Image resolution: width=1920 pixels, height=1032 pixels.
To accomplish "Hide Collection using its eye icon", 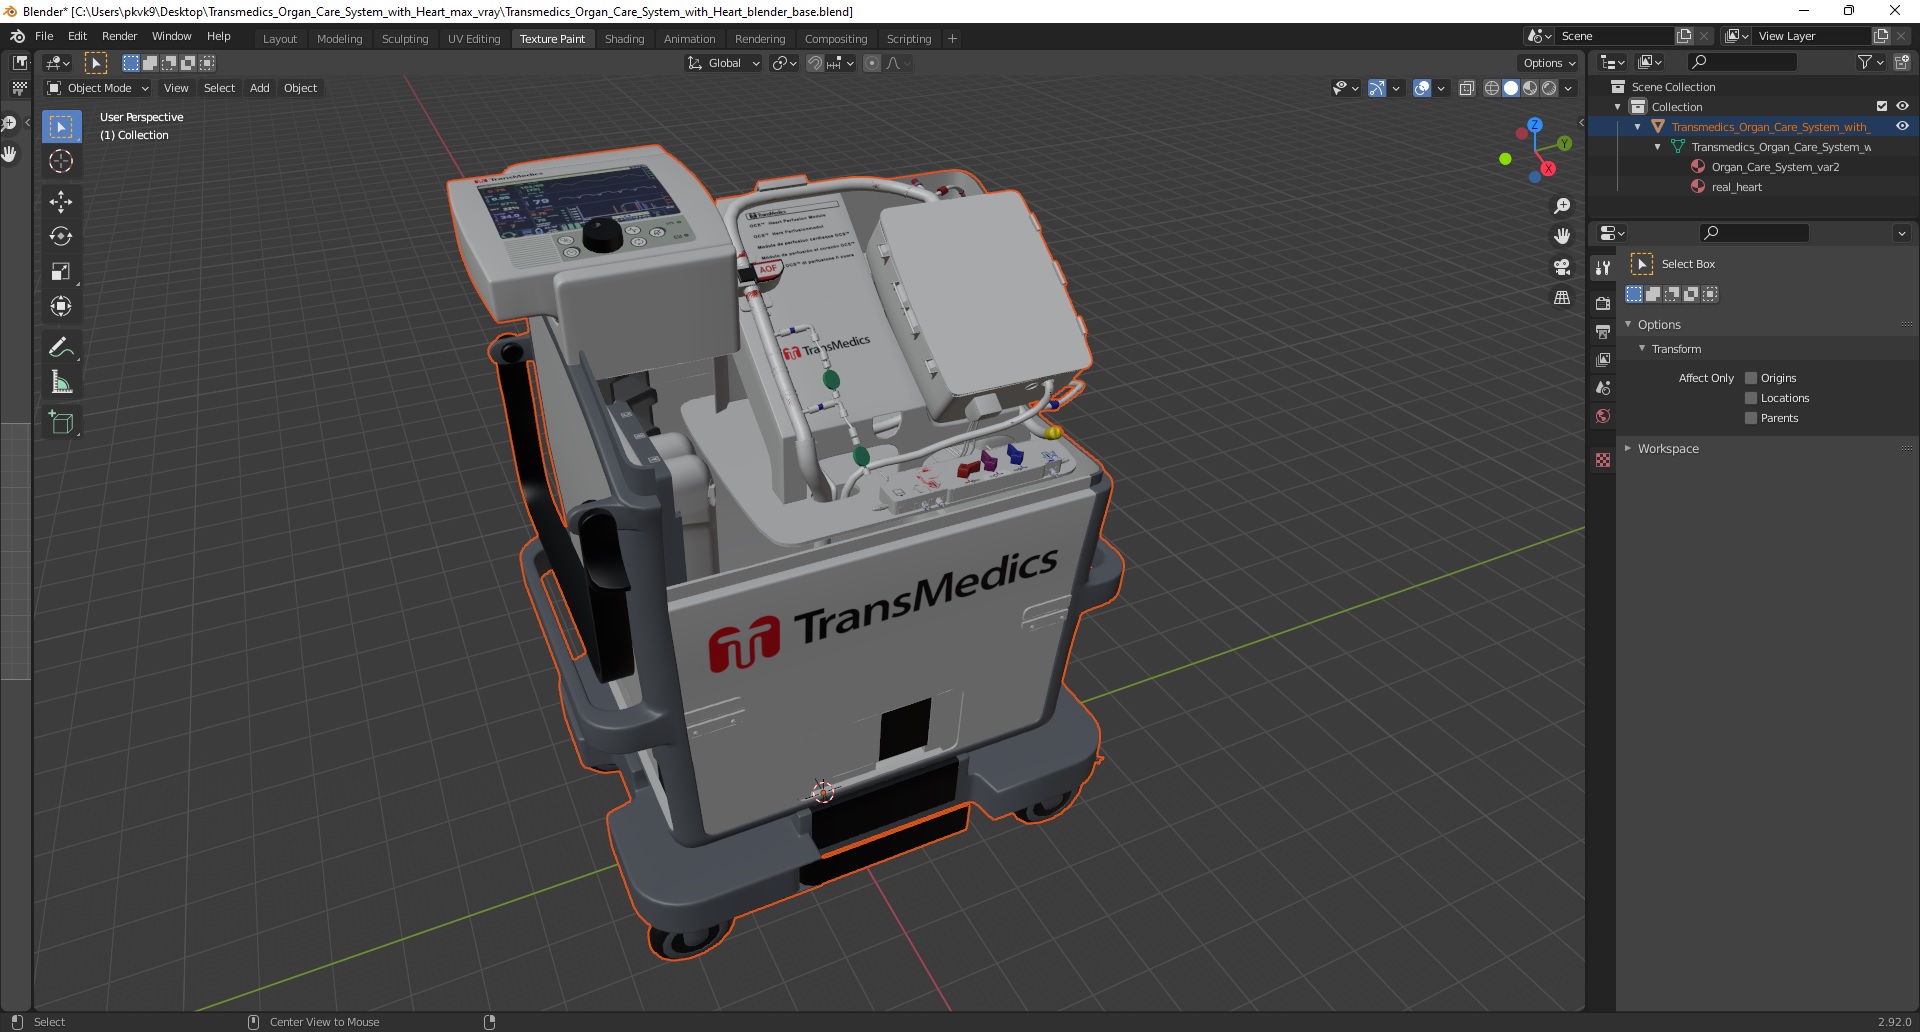I will pyautogui.click(x=1902, y=106).
